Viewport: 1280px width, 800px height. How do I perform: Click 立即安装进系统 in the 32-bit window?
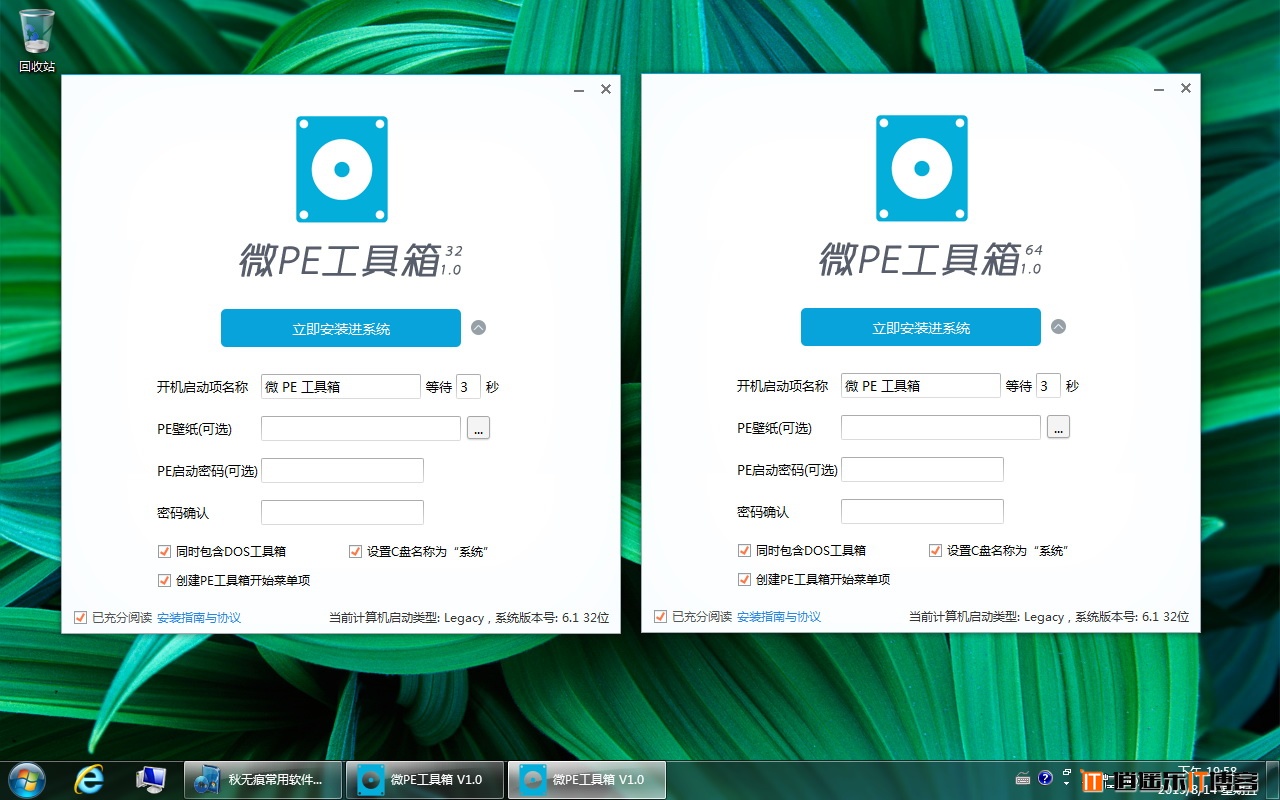click(341, 328)
